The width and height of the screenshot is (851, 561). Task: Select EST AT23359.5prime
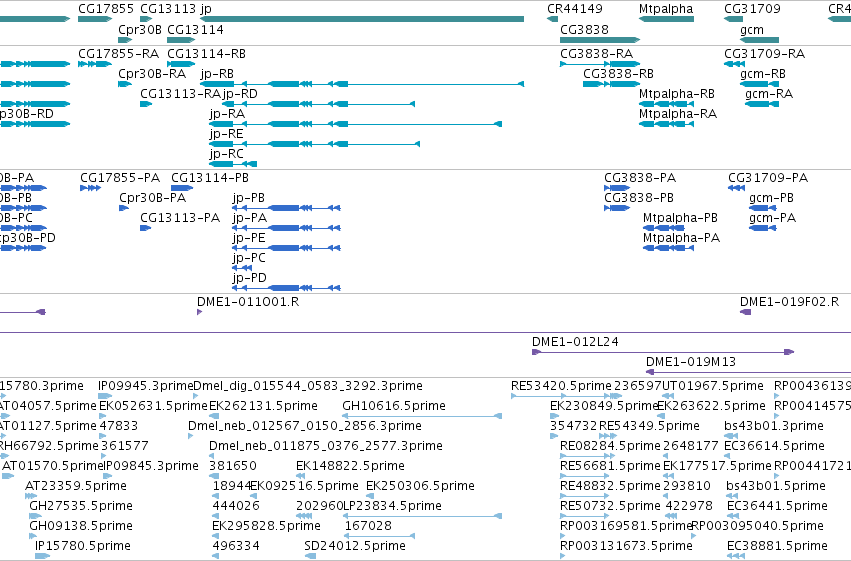pos(31,496)
